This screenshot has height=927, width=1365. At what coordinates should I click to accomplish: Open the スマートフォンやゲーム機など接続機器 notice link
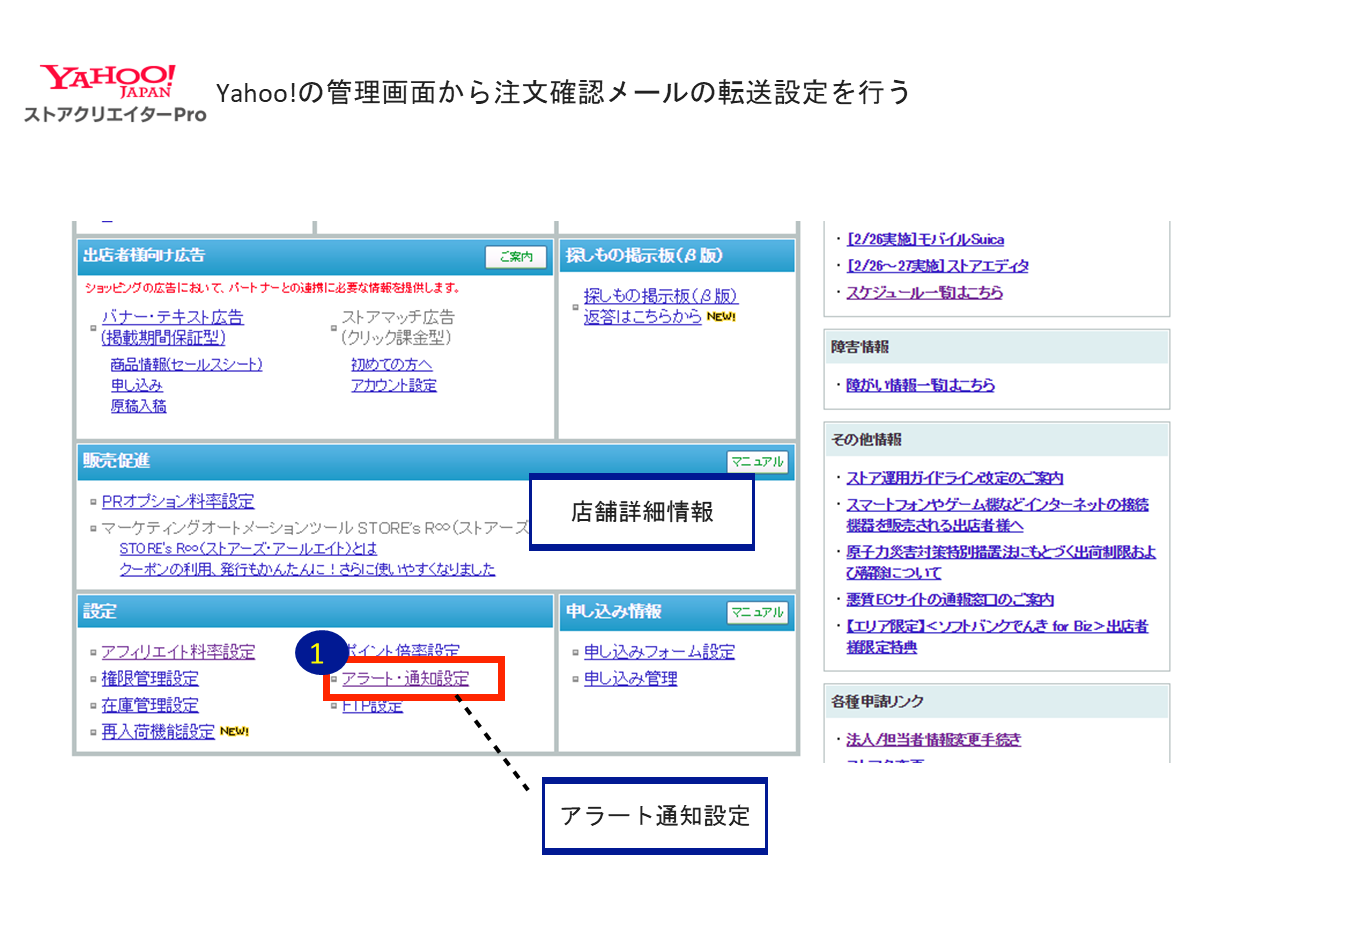(x=997, y=515)
